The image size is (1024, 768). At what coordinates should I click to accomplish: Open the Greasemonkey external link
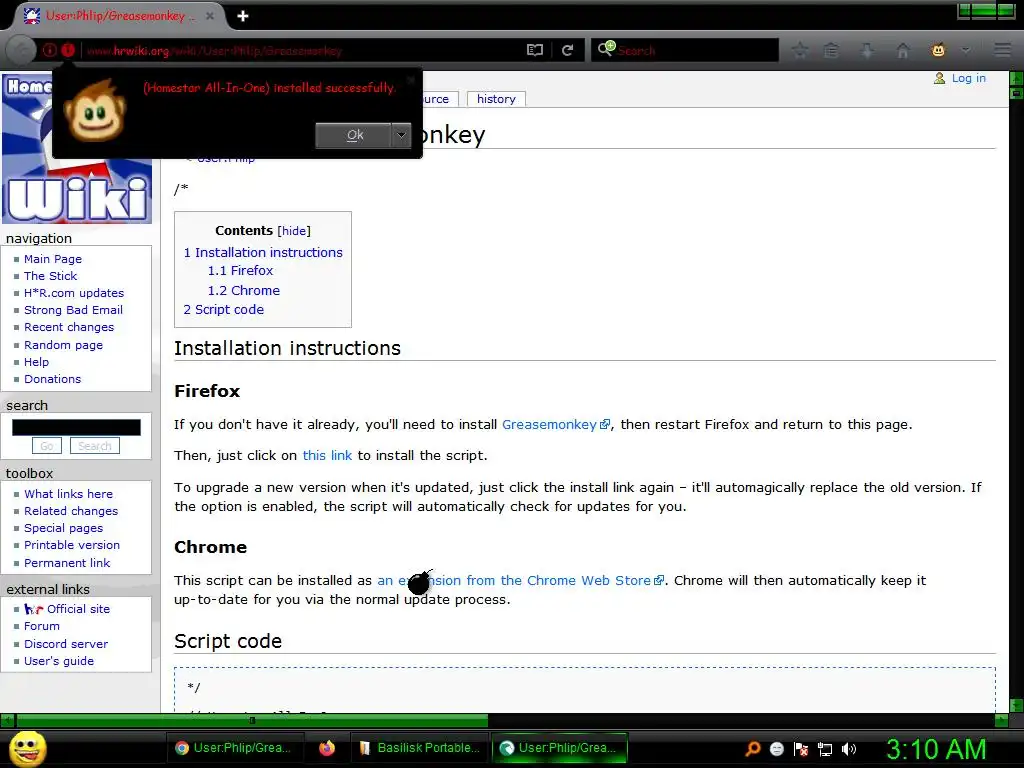[x=556, y=424]
